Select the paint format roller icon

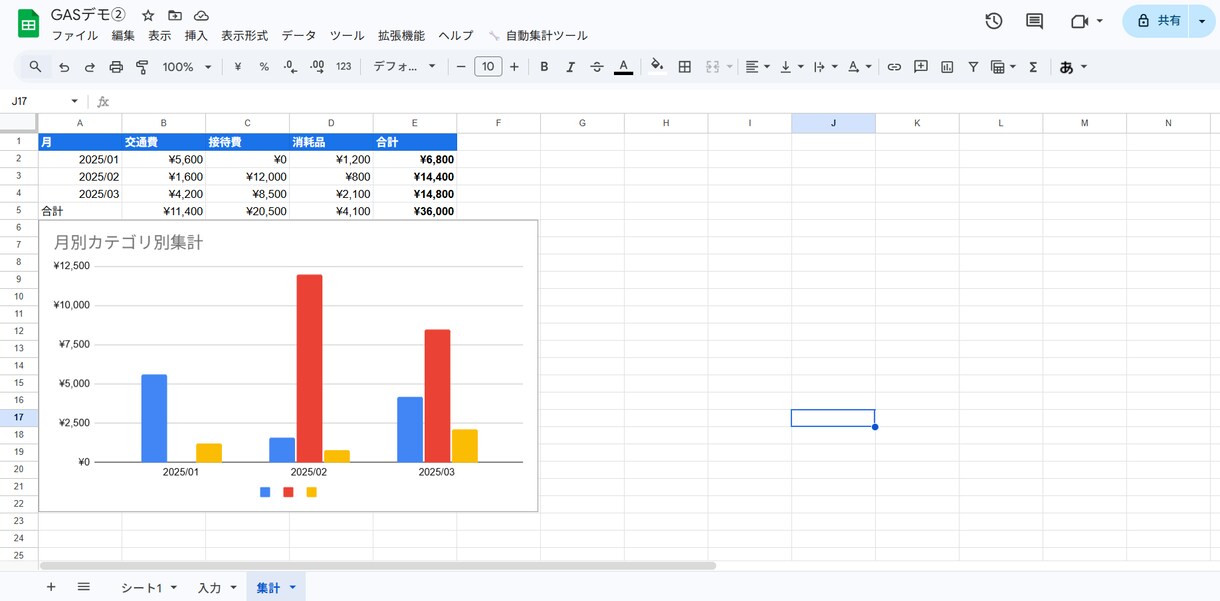[x=142, y=67]
